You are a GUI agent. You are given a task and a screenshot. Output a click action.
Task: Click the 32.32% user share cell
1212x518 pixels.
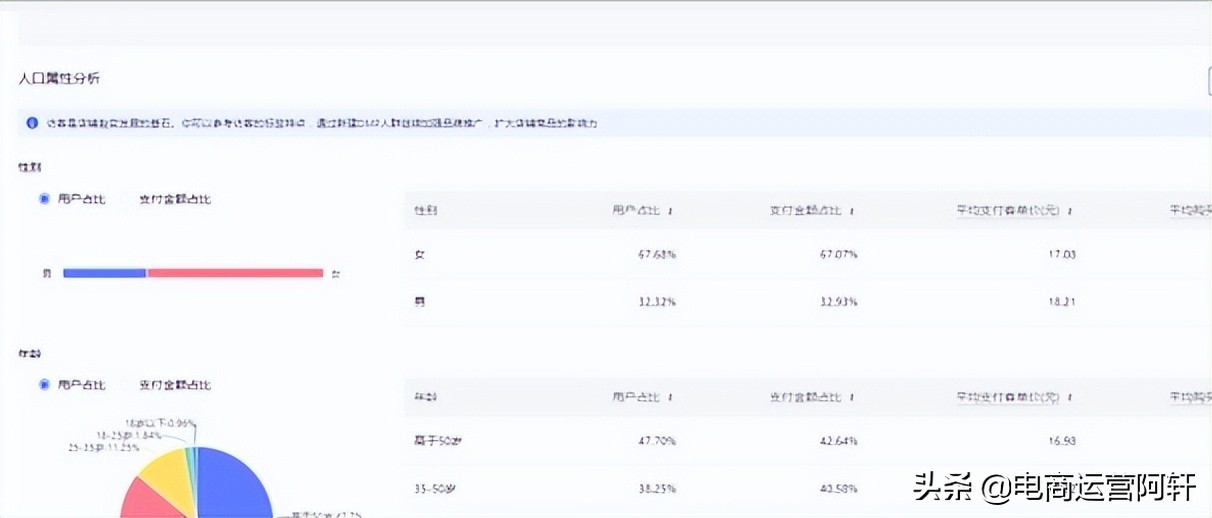[656, 302]
